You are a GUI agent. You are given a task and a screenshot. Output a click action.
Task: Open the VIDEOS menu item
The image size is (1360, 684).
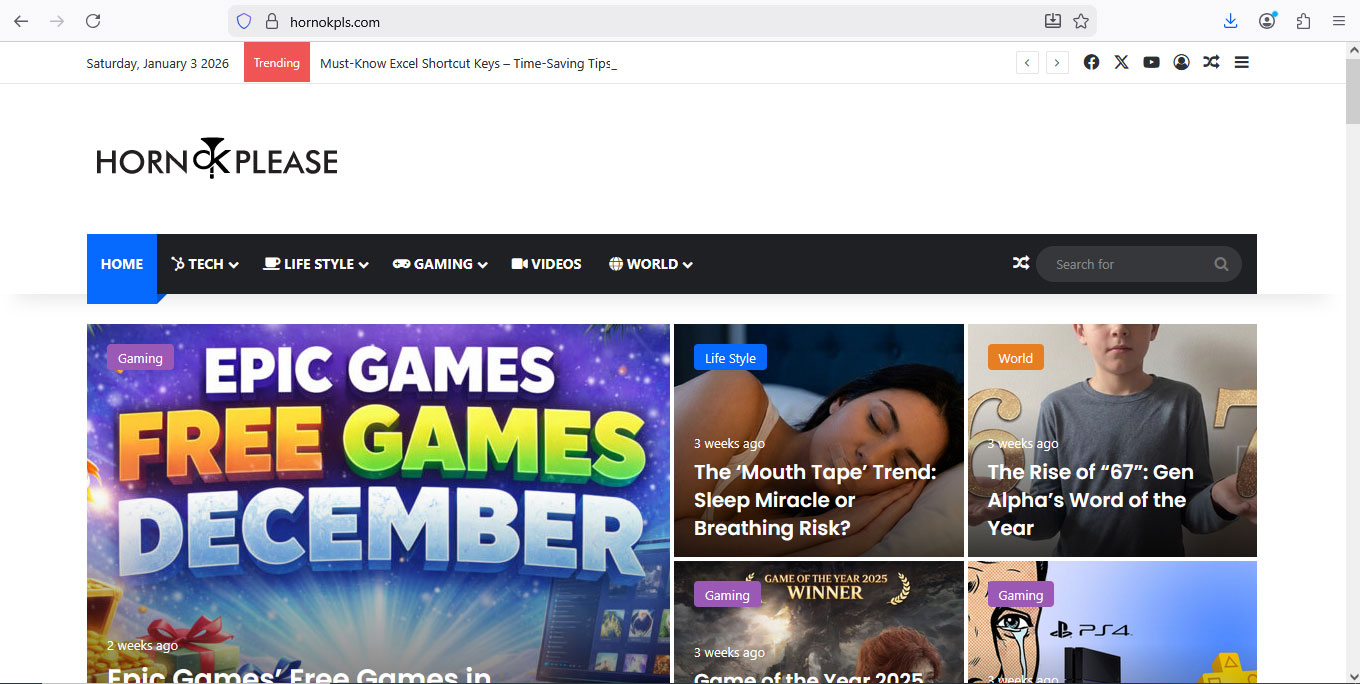pyautogui.click(x=546, y=264)
